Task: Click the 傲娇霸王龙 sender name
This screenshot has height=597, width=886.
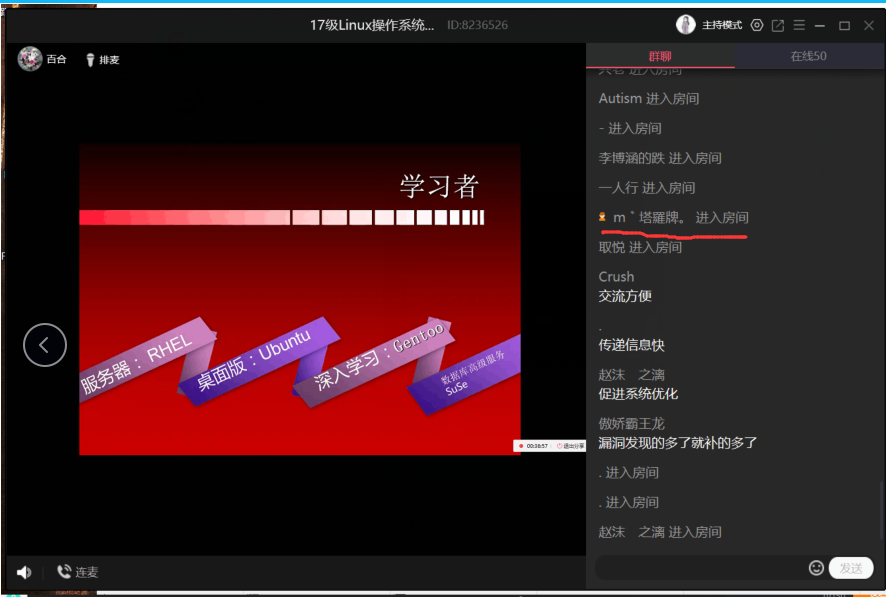Action: coord(632,424)
